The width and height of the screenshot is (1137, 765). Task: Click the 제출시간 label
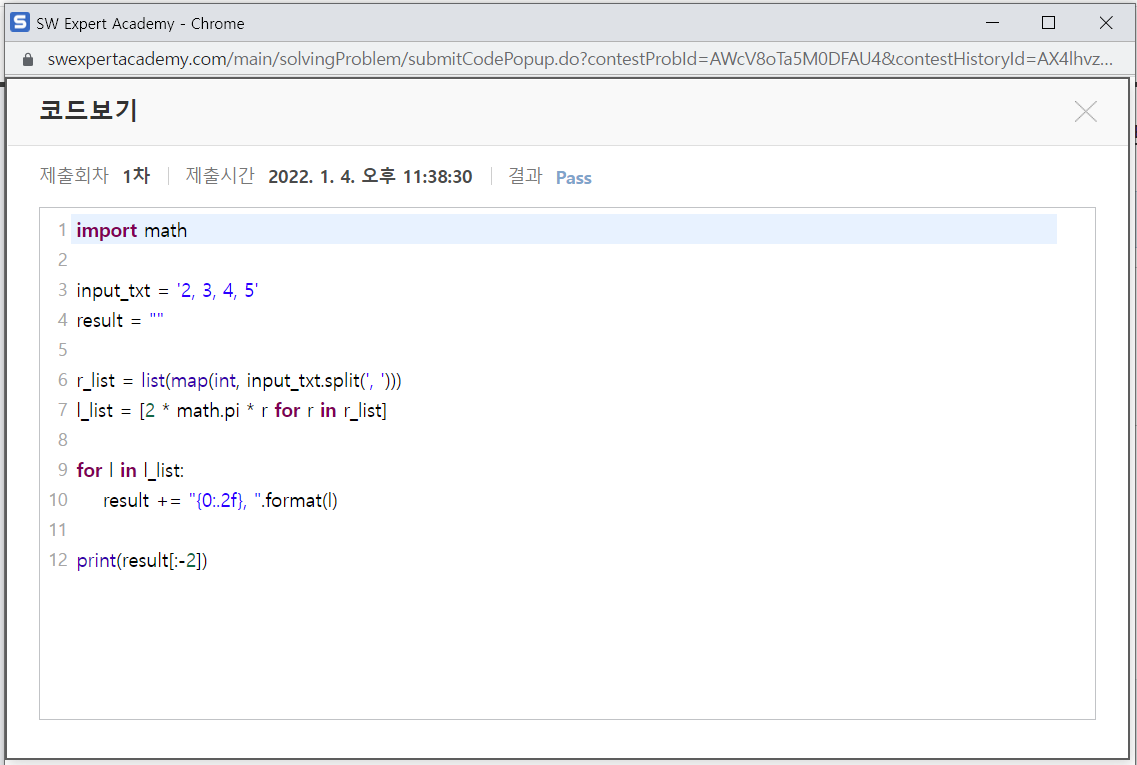(x=220, y=176)
